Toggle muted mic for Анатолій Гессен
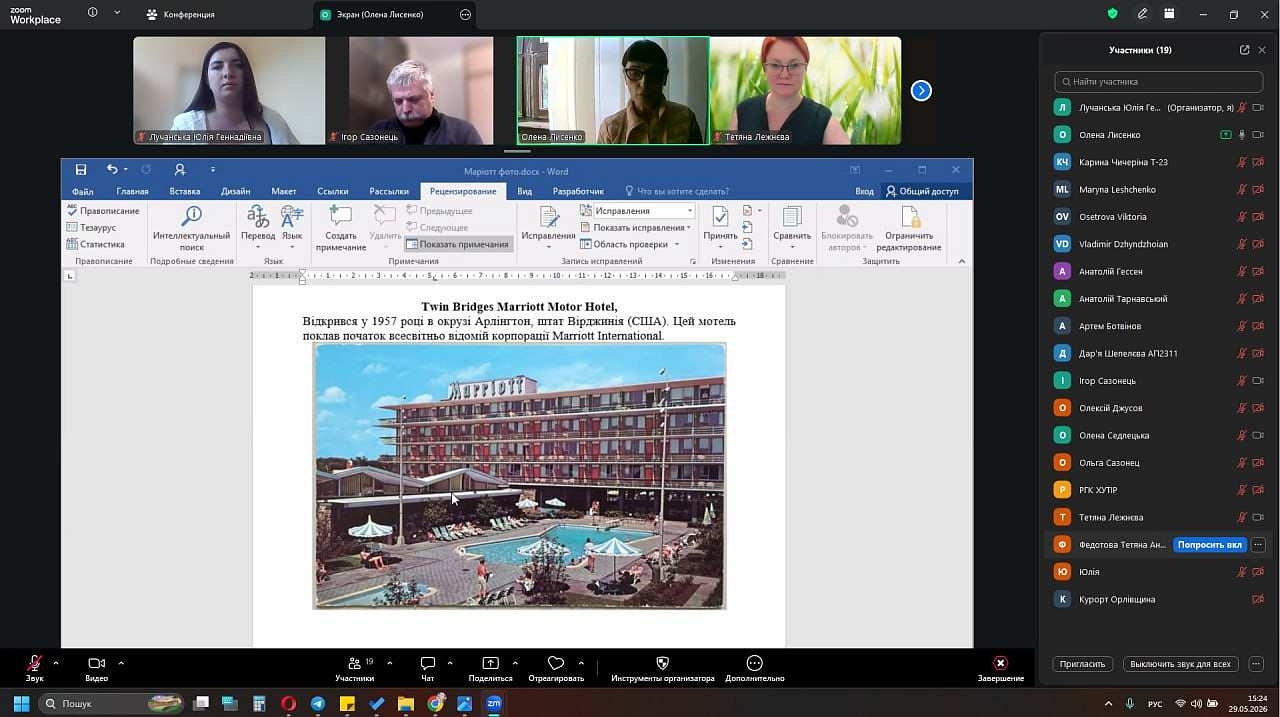Screen dimensions: 1280x717 (1242, 271)
